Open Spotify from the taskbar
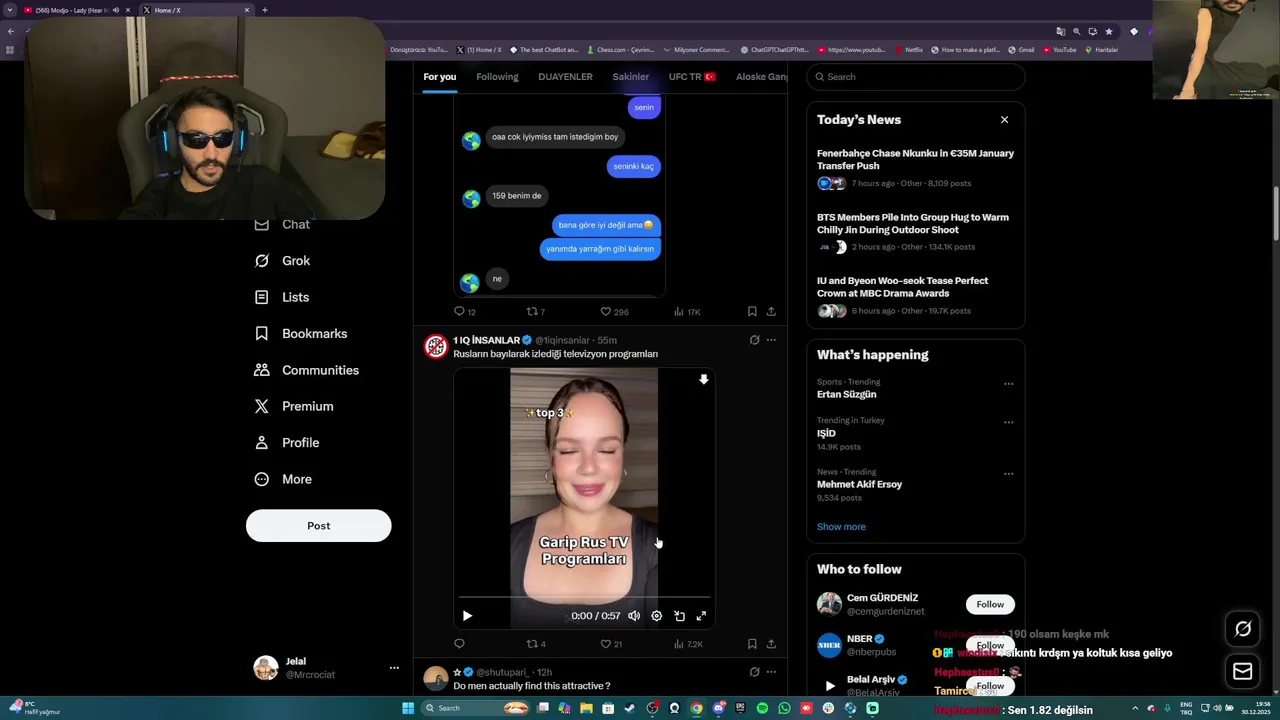1280x720 pixels. (762, 708)
